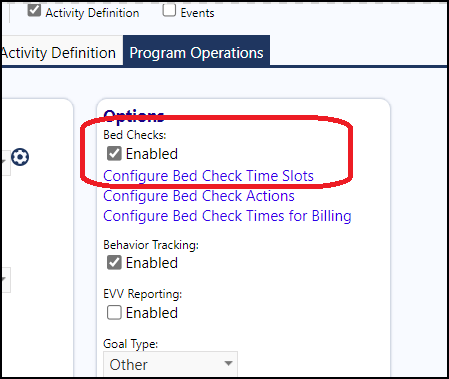
Task: Disable the Bed Checks Enabled checkbox
Action: pyautogui.click(x=114, y=154)
